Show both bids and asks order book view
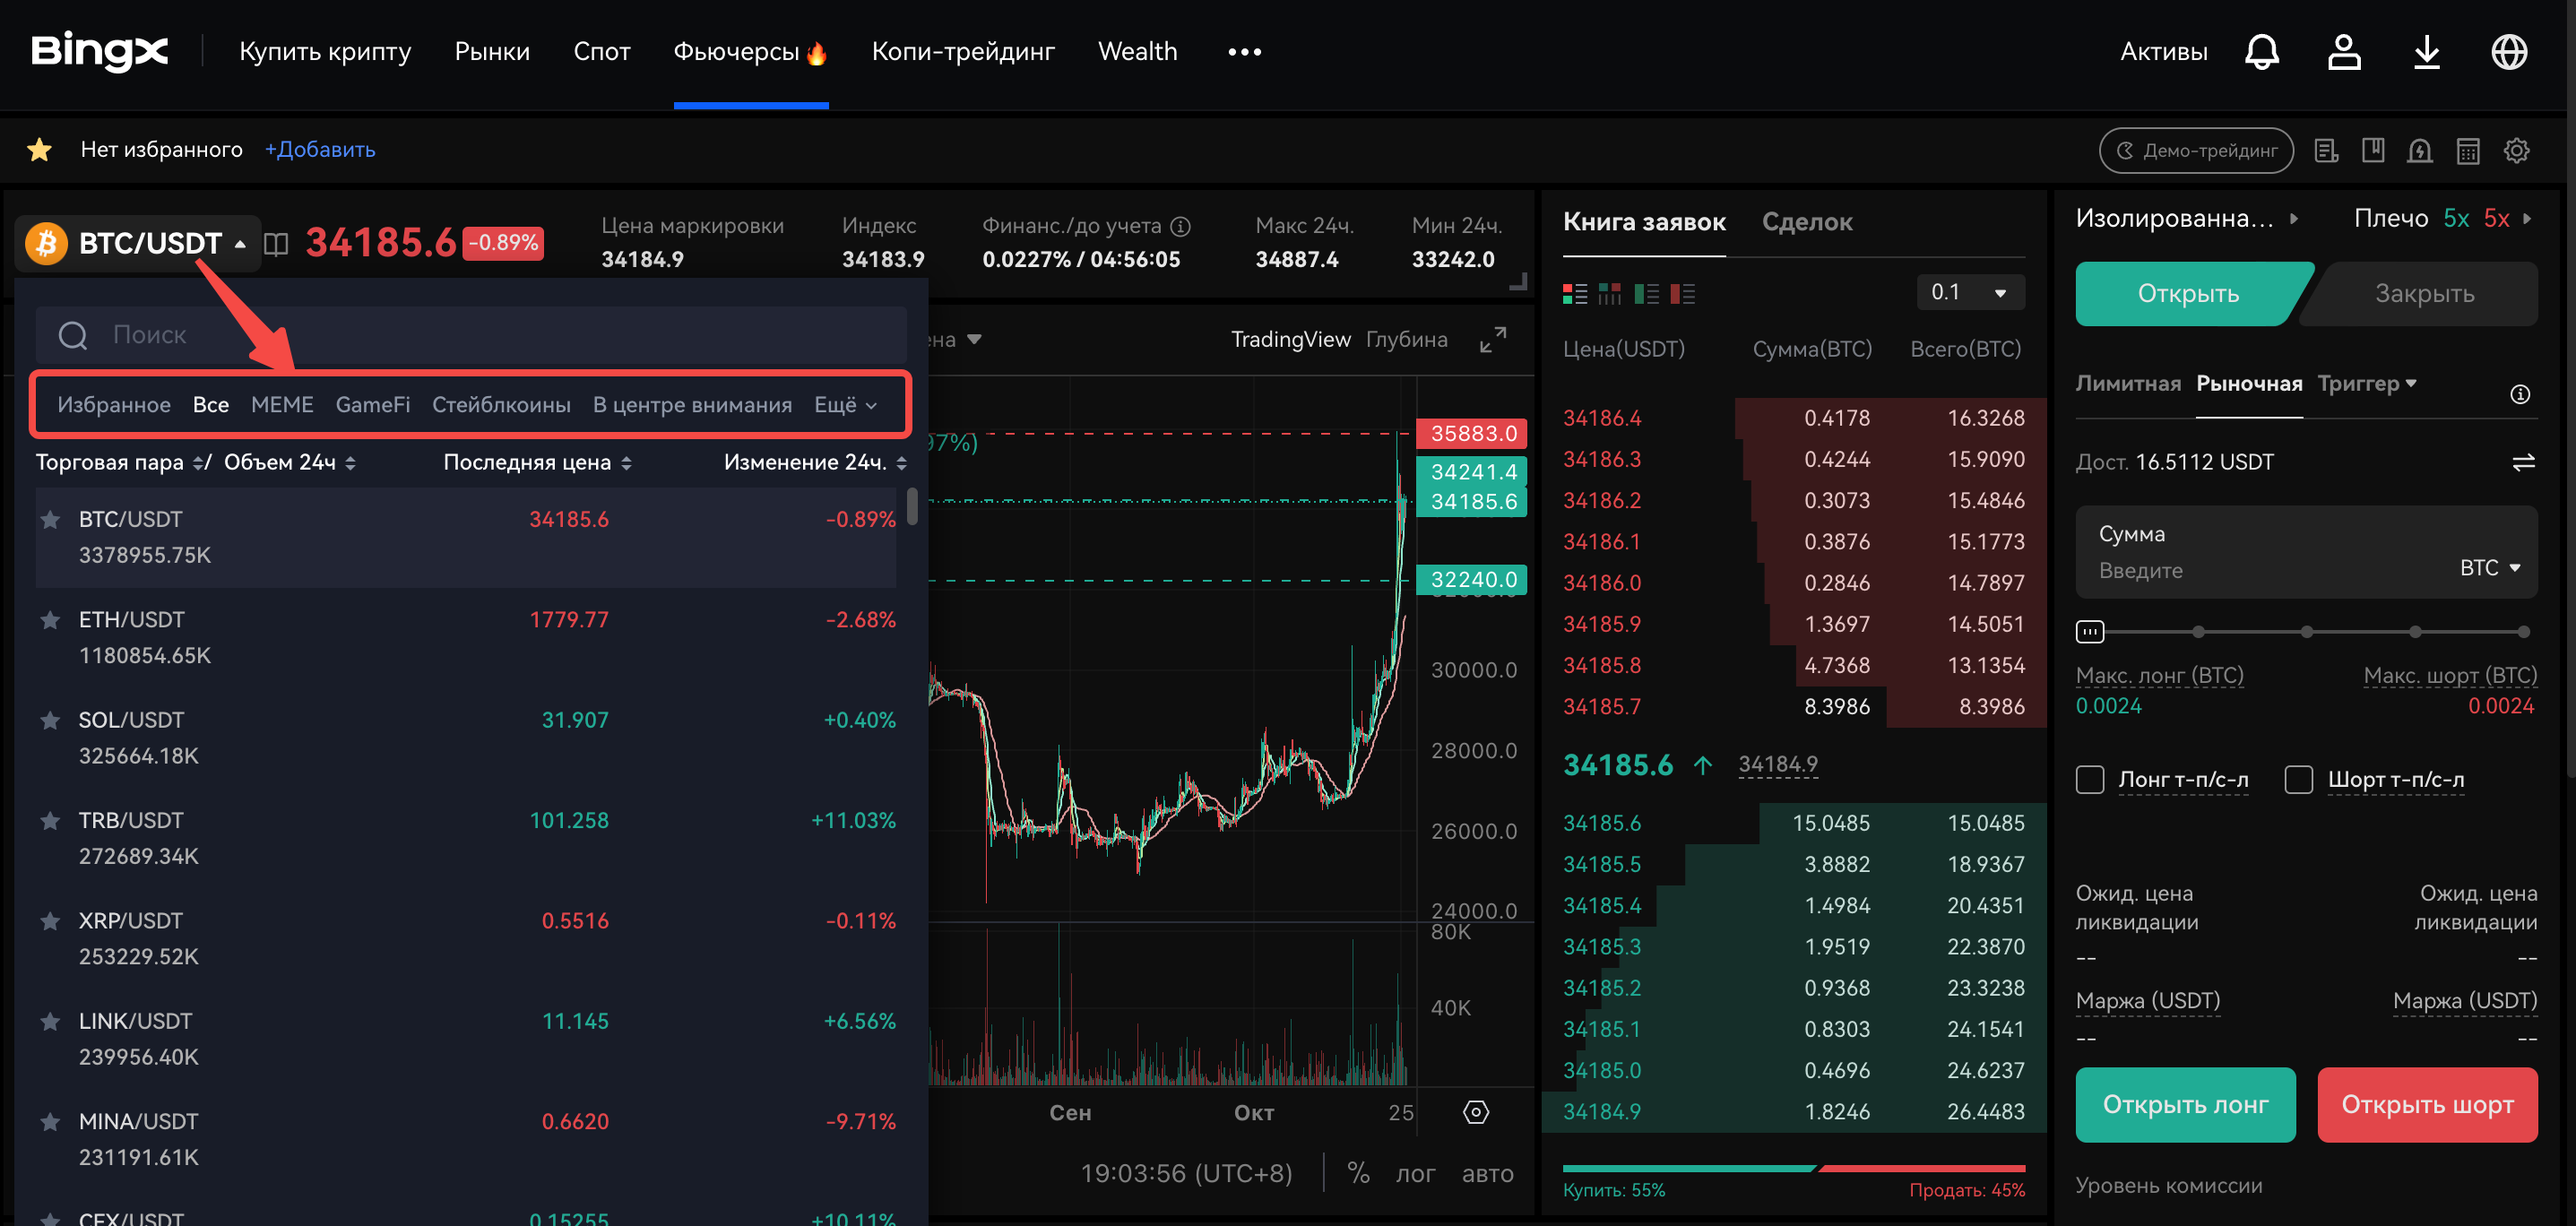Viewport: 2576px width, 1226px height. [1574, 294]
